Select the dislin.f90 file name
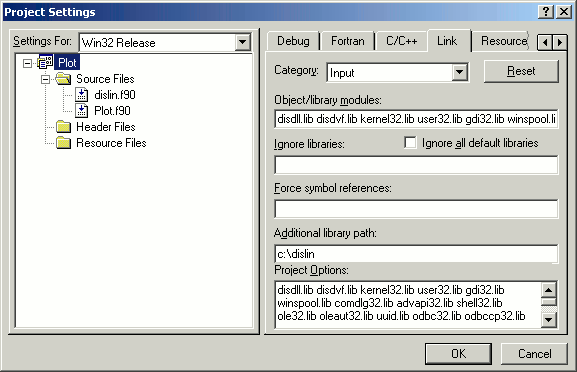 click(115, 95)
